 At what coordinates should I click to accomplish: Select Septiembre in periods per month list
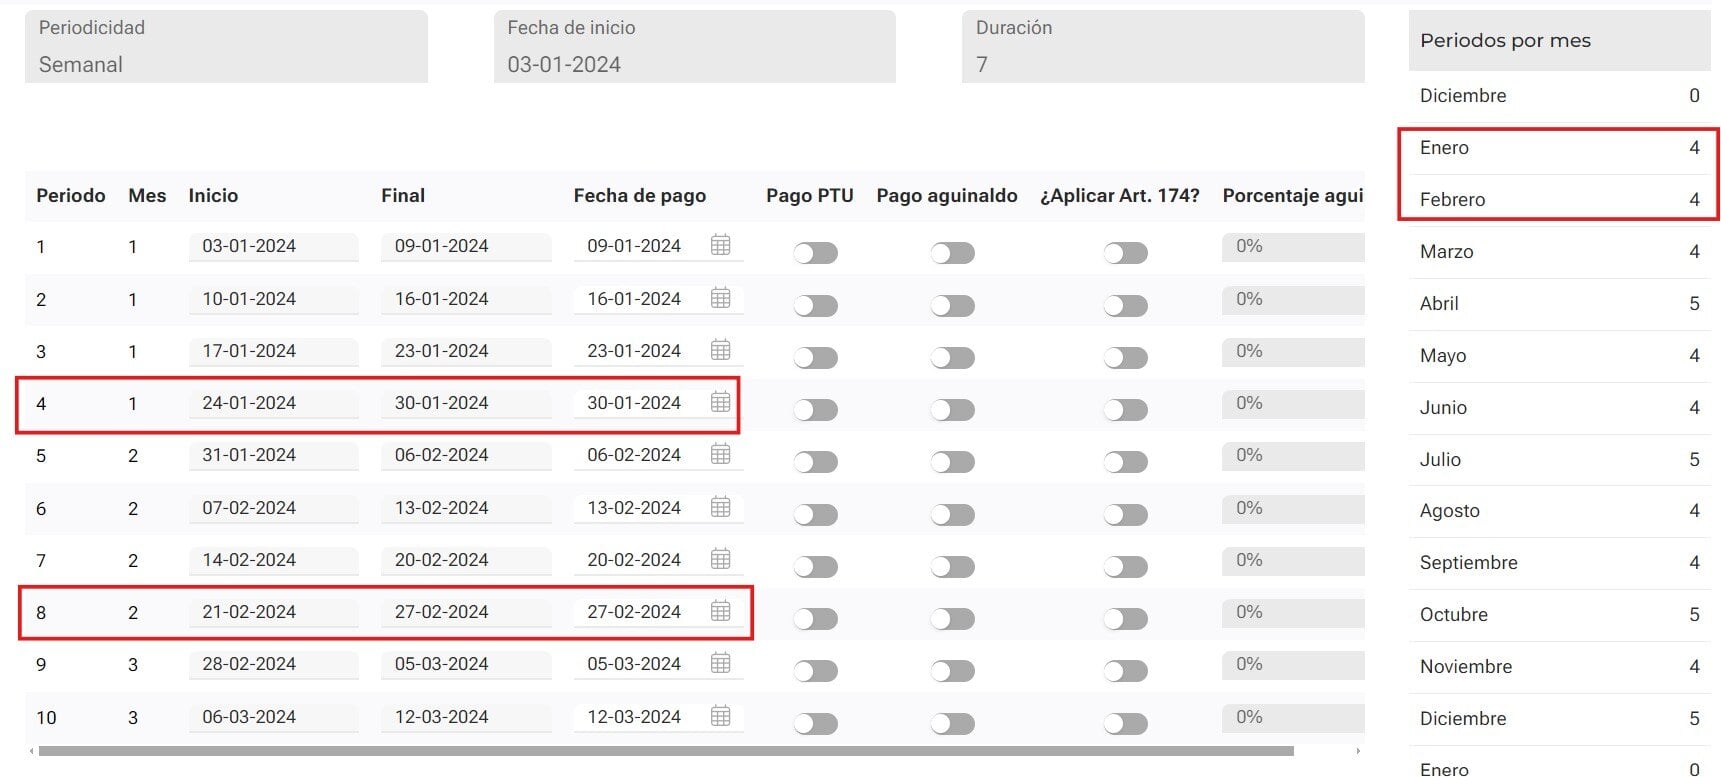coord(1559,563)
